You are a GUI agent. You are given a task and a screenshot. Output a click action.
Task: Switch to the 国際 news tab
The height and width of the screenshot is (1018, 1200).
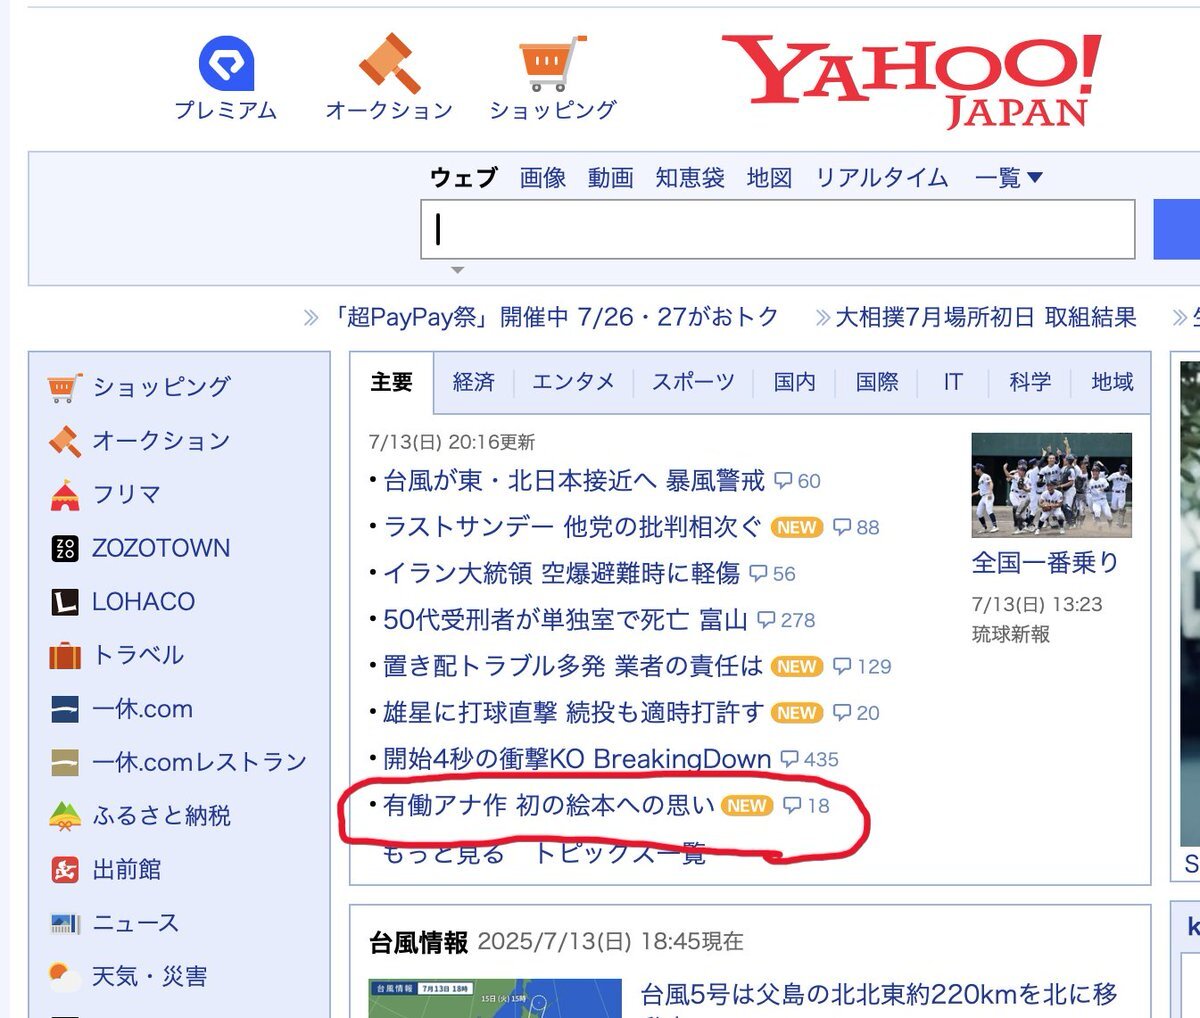pyautogui.click(x=876, y=382)
